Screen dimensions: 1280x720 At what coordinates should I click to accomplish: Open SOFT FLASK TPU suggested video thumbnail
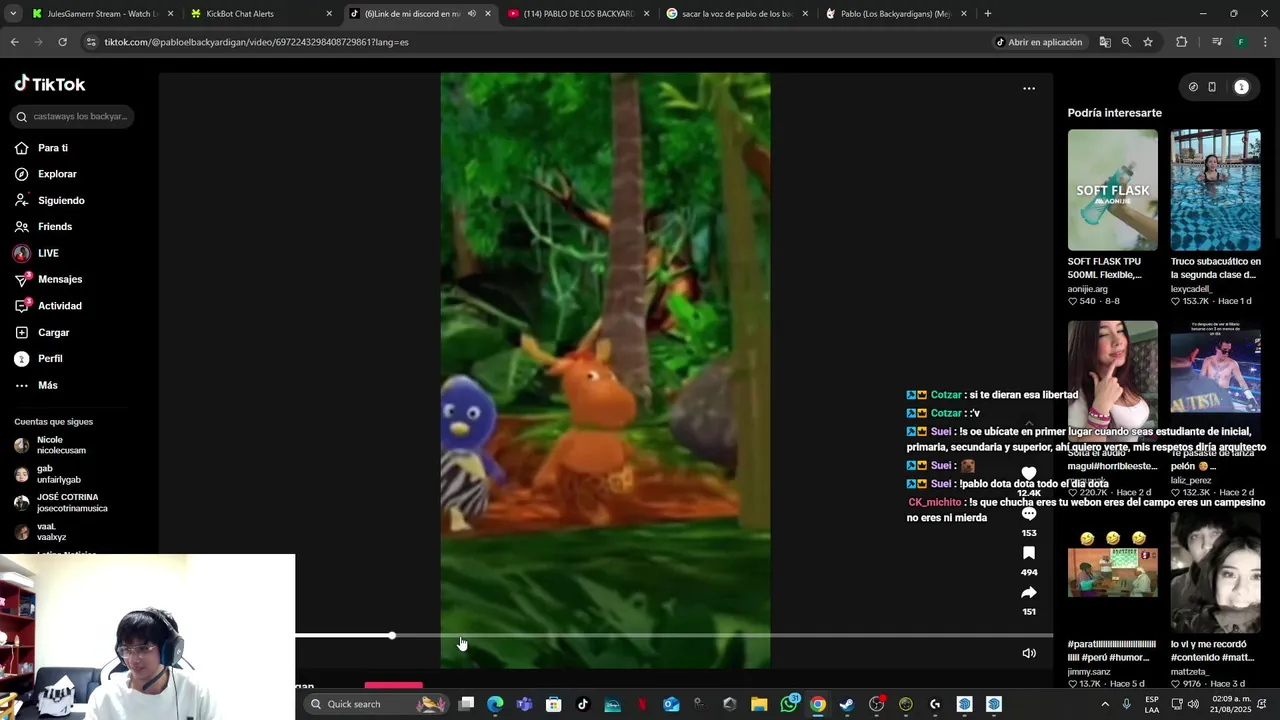coord(1112,190)
